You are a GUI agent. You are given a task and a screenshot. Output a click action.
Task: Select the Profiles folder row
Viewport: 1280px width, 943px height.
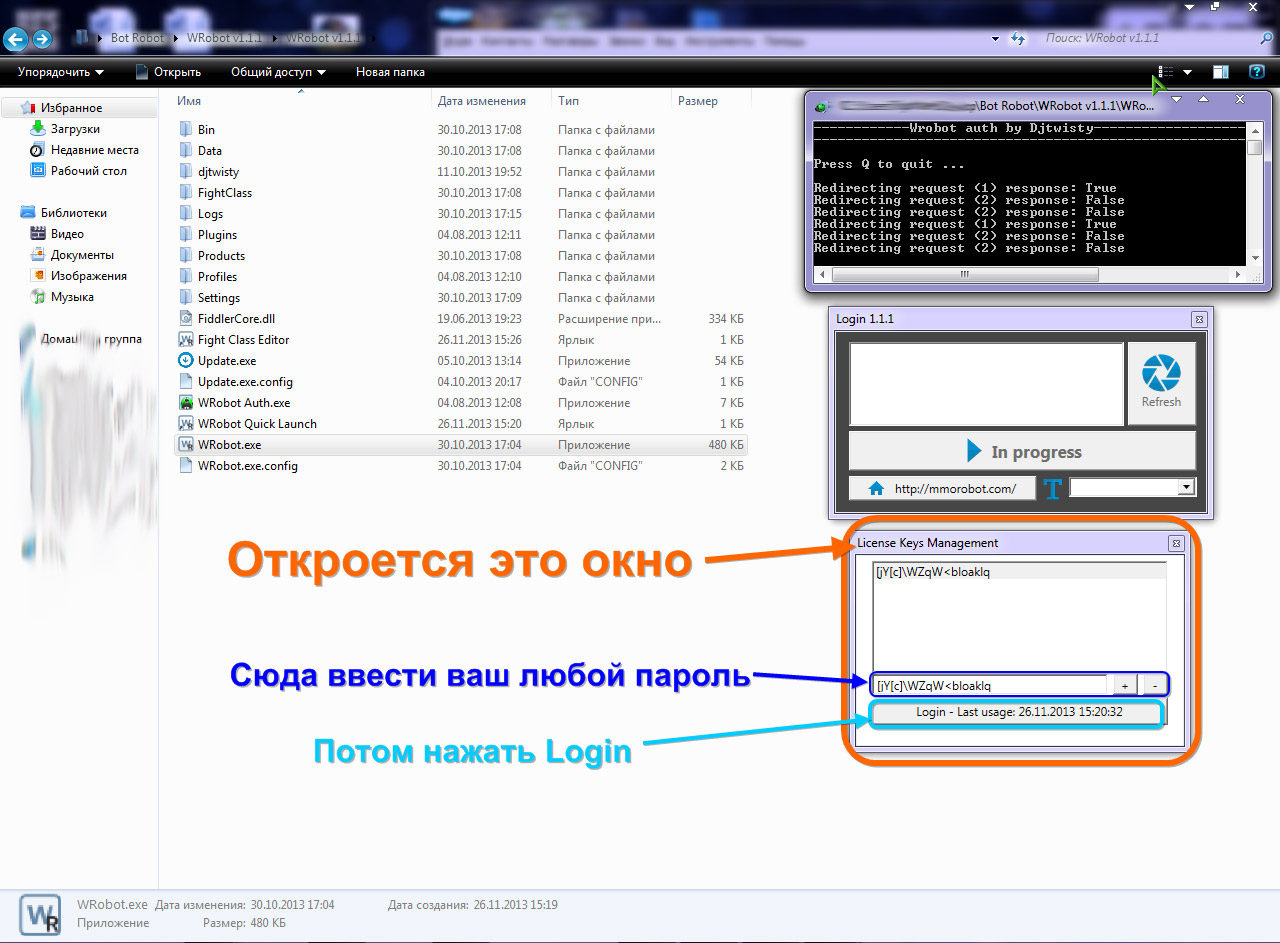[460, 276]
